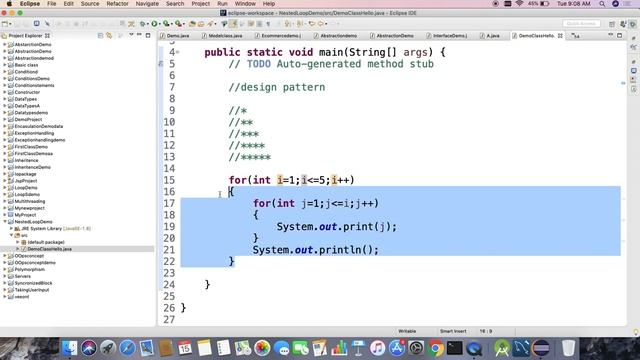The width and height of the screenshot is (640, 360).
Task: Click Collapse All in Project Explorer
Action: (x=100, y=36)
